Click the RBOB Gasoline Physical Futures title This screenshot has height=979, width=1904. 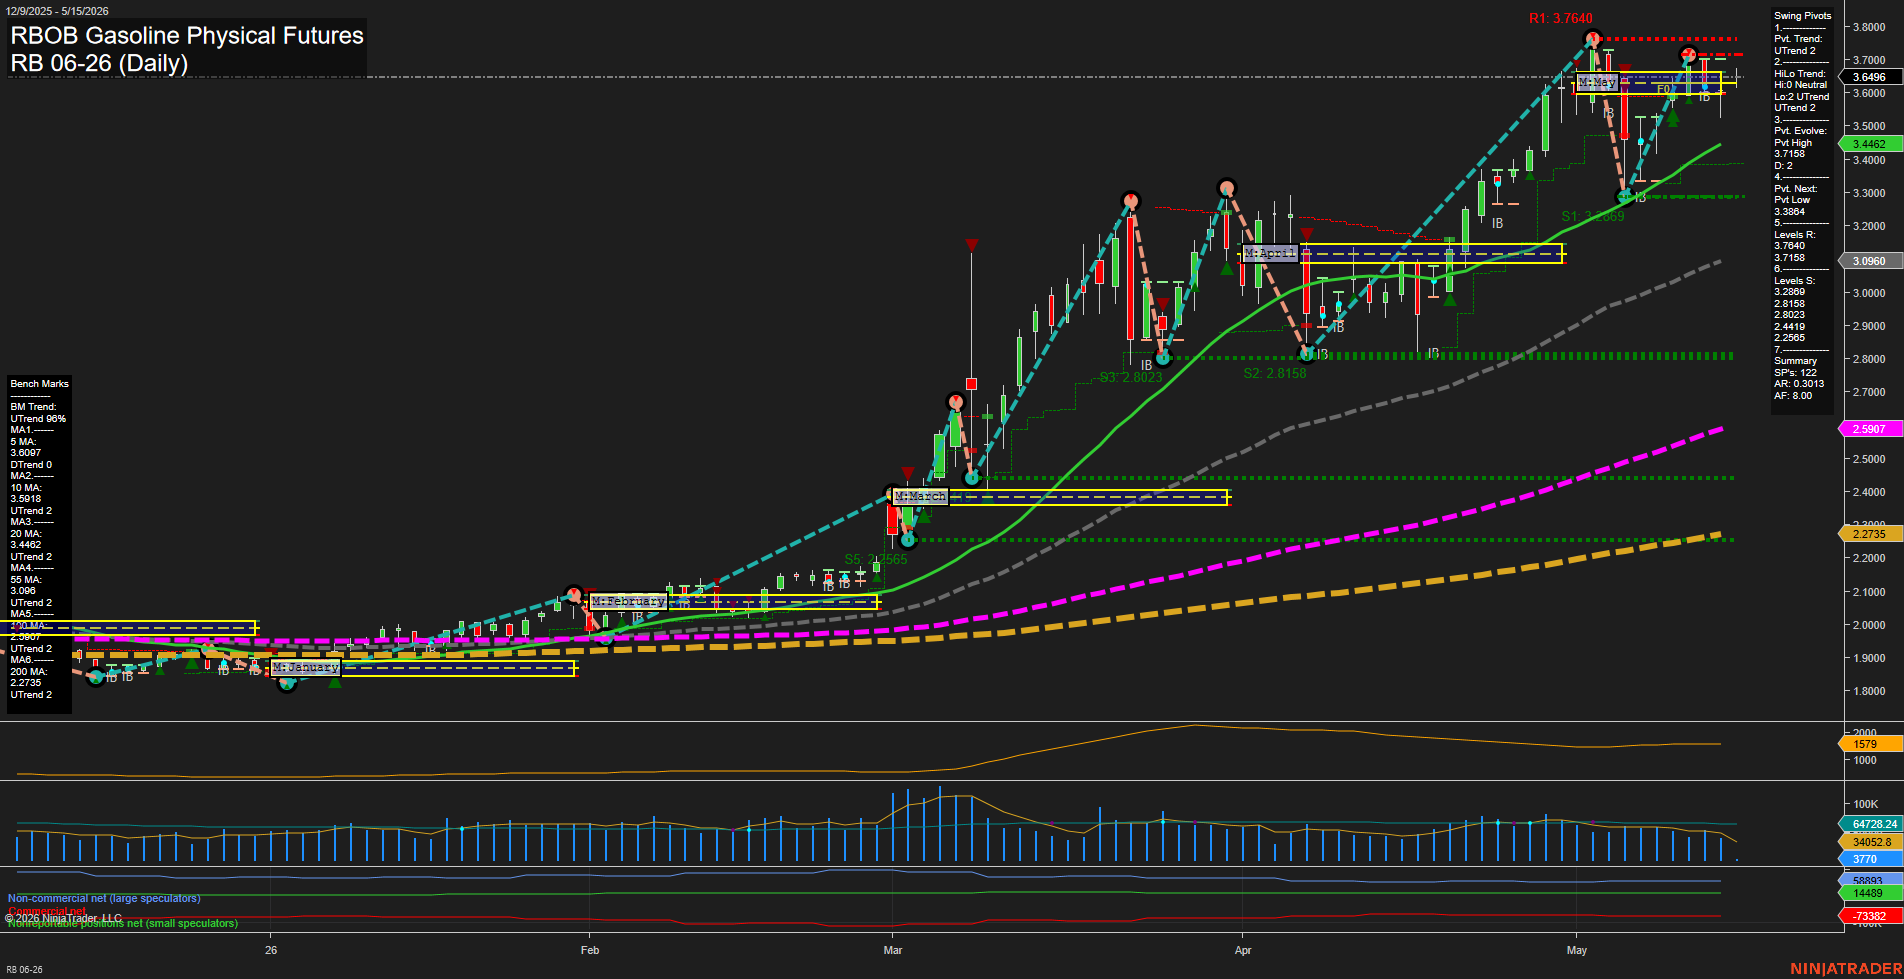(187, 35)
